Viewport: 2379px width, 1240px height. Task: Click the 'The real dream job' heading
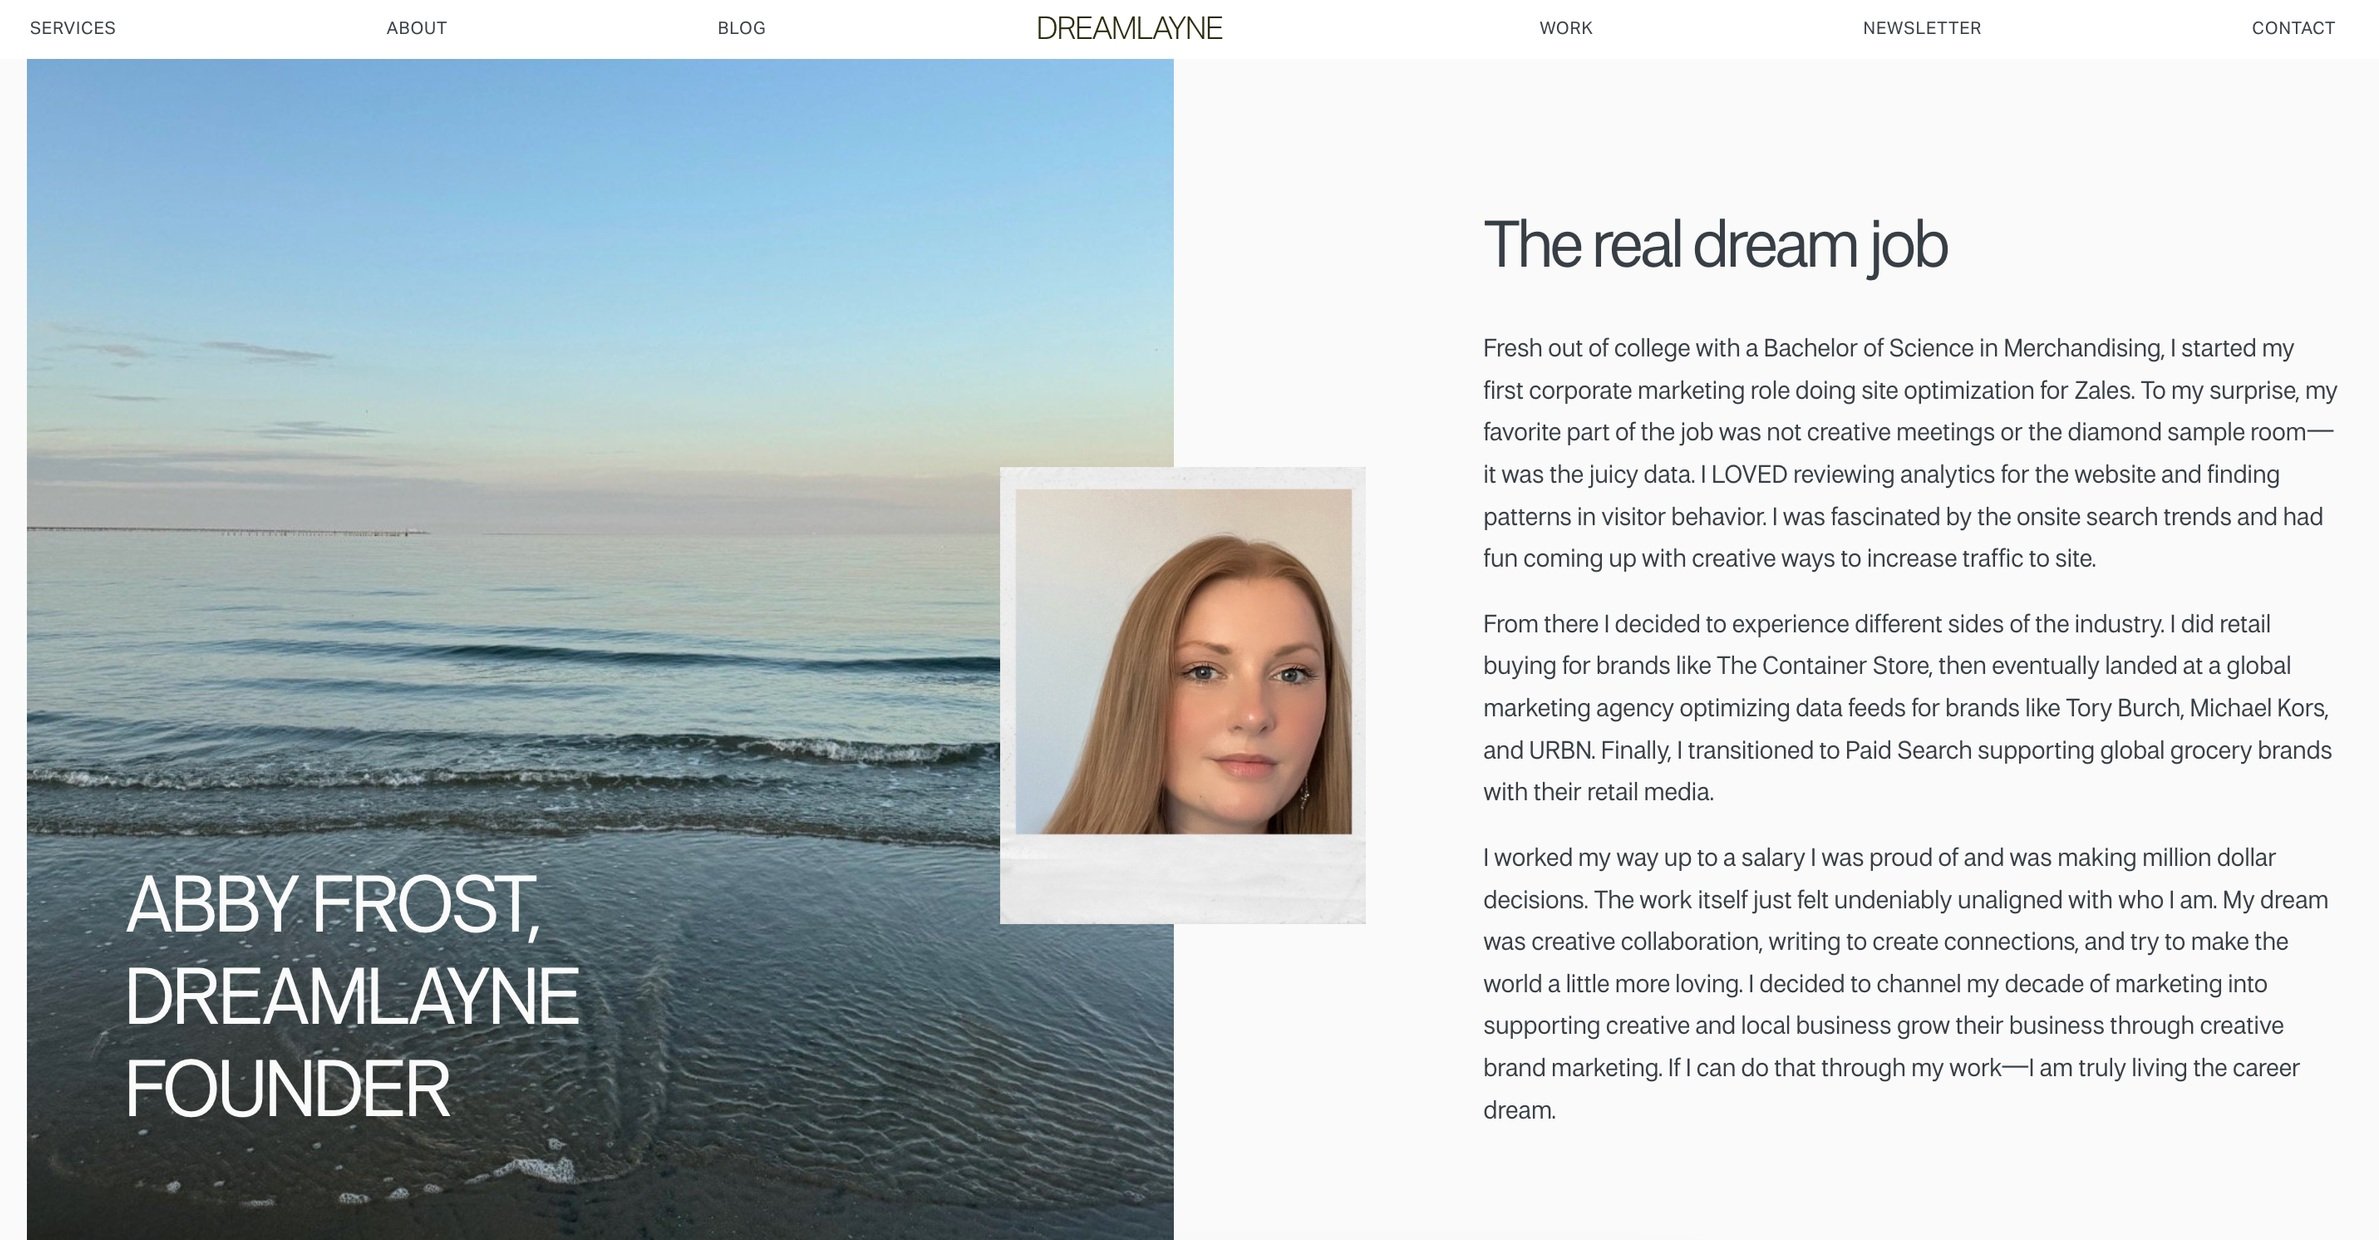click(1715, 245)
